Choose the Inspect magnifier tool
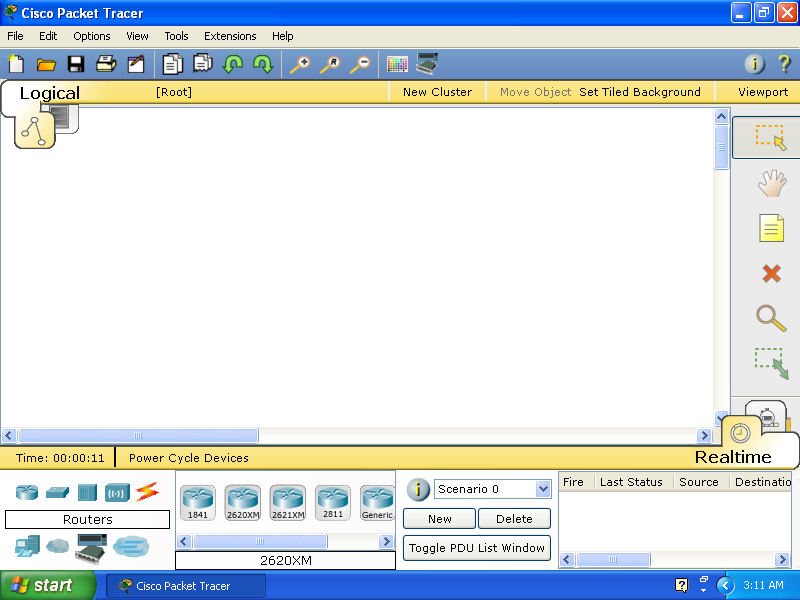The width and height of the screenshot is (800, 600). tap(771, 318)
